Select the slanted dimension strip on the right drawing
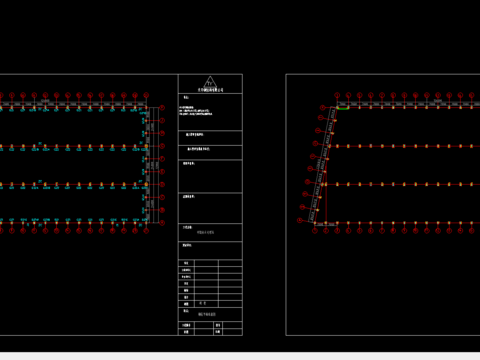The height and width of the screenshot is (360, 480). tap(323, 165)
